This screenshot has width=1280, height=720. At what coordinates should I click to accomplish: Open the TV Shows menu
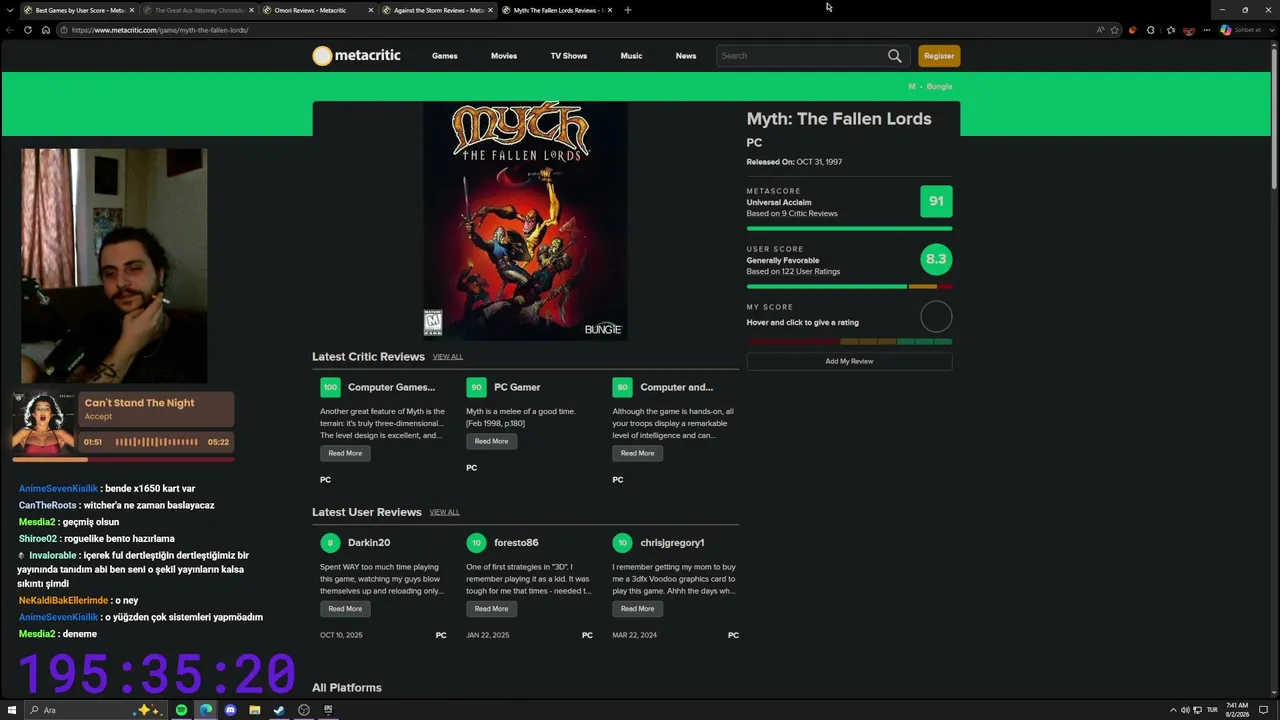coord(569,56)
